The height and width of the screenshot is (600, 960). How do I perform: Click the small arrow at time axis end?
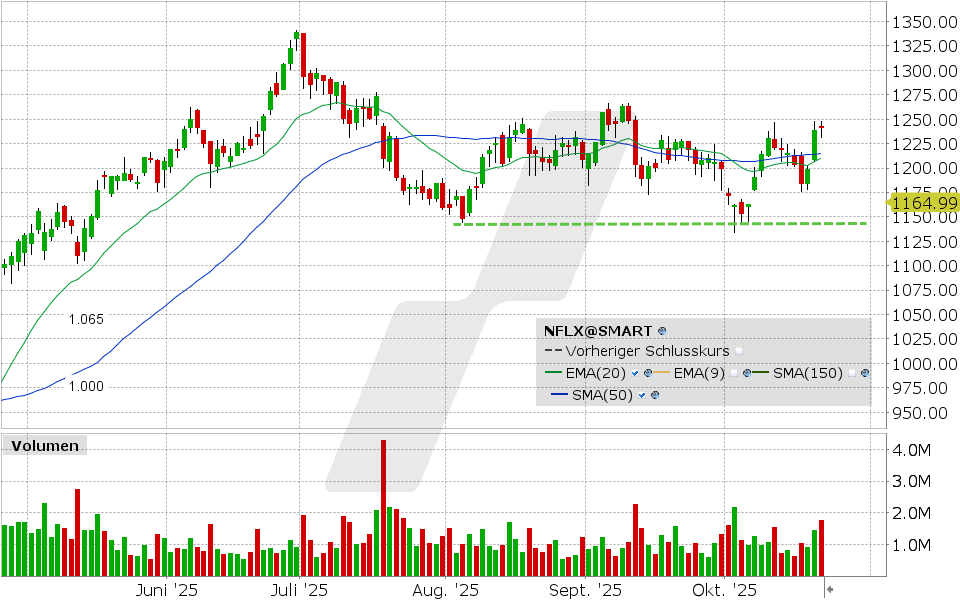(829, 591)
